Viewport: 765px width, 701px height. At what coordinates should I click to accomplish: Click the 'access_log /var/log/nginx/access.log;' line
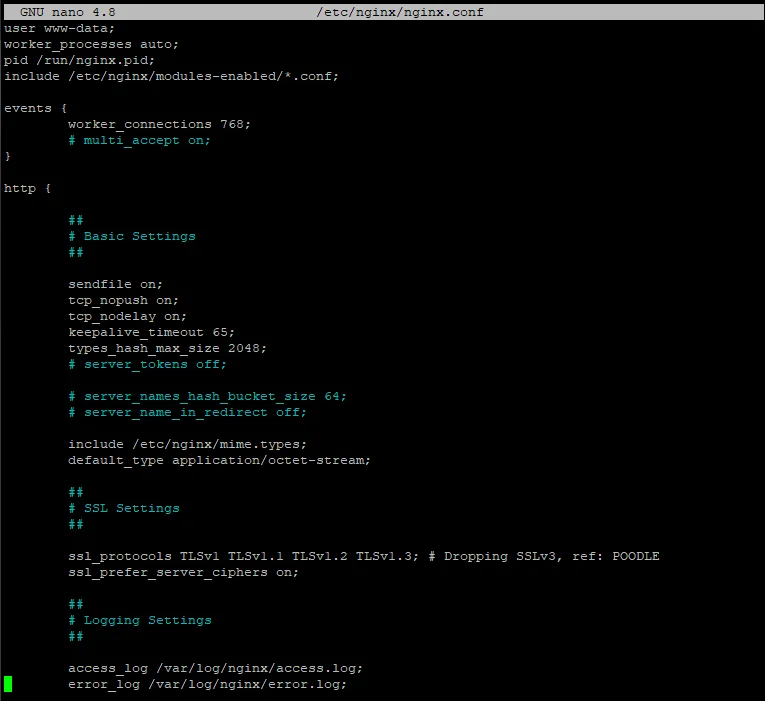tap(215, 668)
